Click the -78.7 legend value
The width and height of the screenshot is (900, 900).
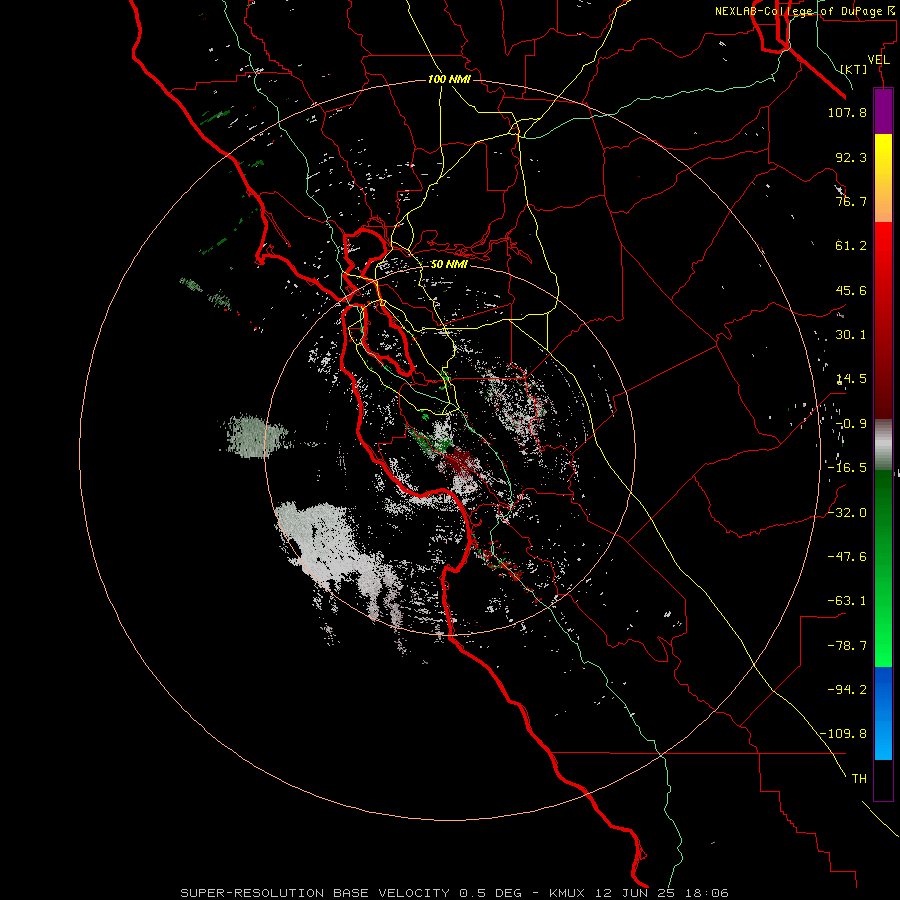coord(847,646)
